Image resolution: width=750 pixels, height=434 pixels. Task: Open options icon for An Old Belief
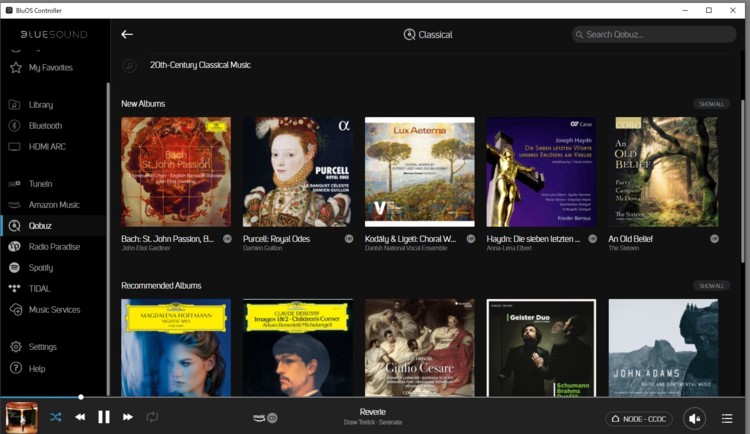(x=714, y=239)
